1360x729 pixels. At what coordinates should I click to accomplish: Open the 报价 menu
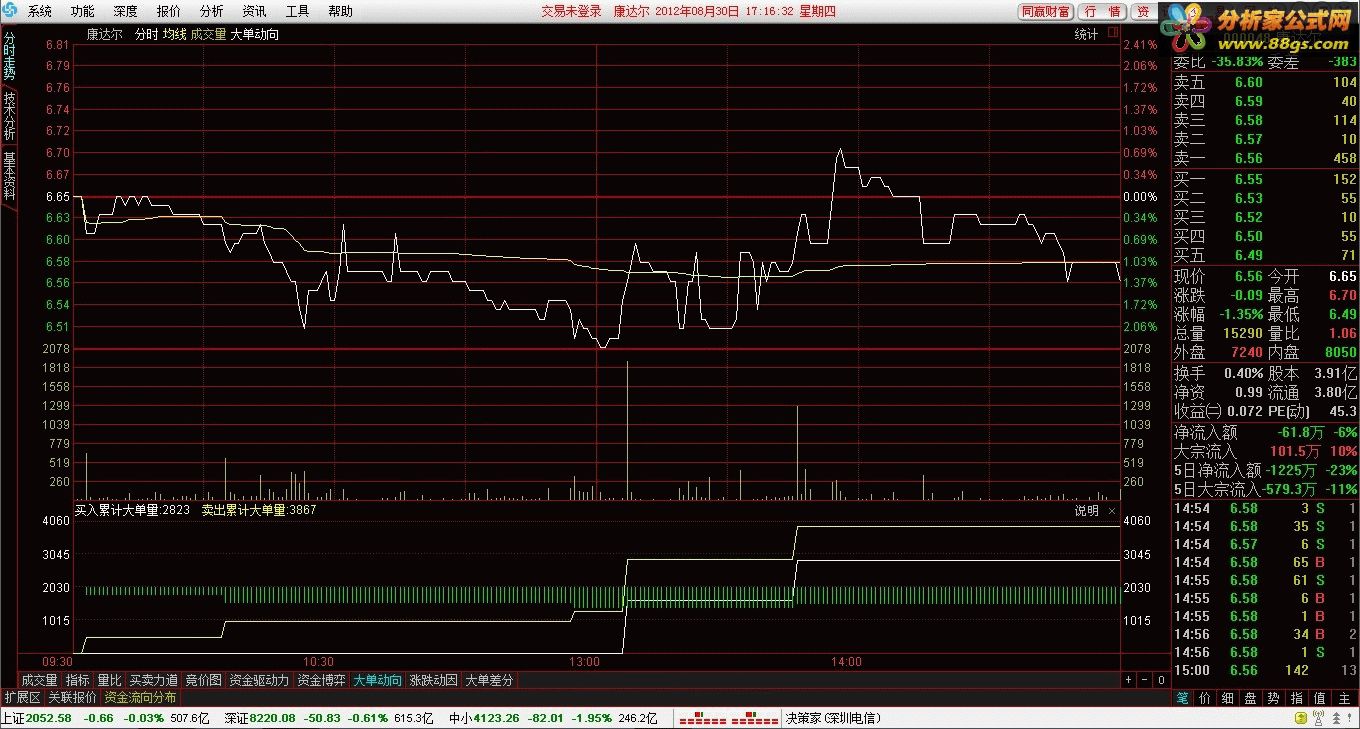coord(169,12)
